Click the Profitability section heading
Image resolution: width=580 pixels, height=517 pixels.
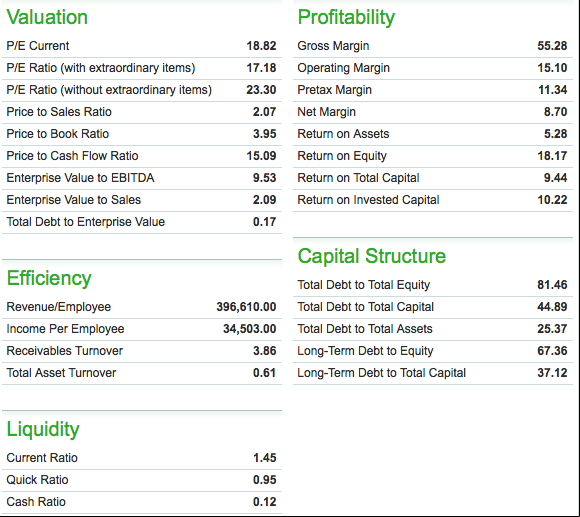click(x=346, y=17)
